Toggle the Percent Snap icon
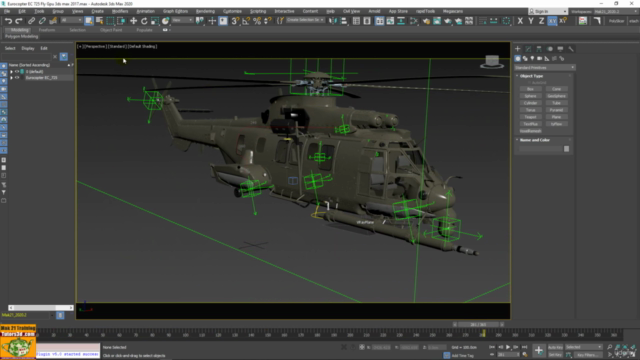This screenshot has height=360, width=640. click(257, 21)
